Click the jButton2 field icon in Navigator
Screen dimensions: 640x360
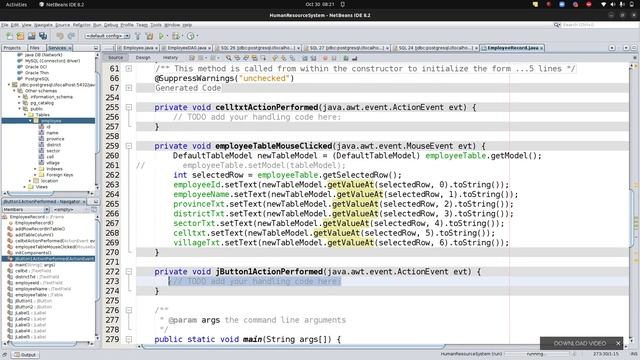tap(10, 307)
